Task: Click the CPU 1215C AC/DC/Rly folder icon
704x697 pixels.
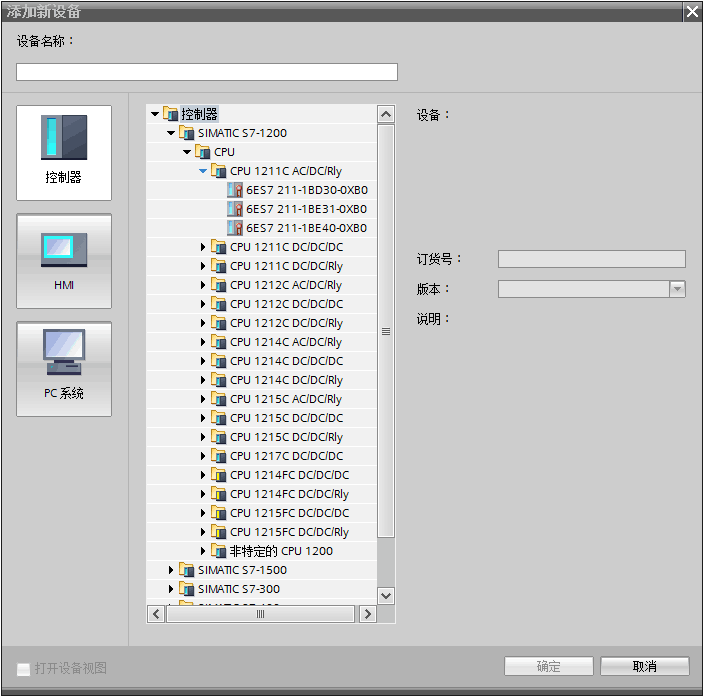Action: point(219,399)
